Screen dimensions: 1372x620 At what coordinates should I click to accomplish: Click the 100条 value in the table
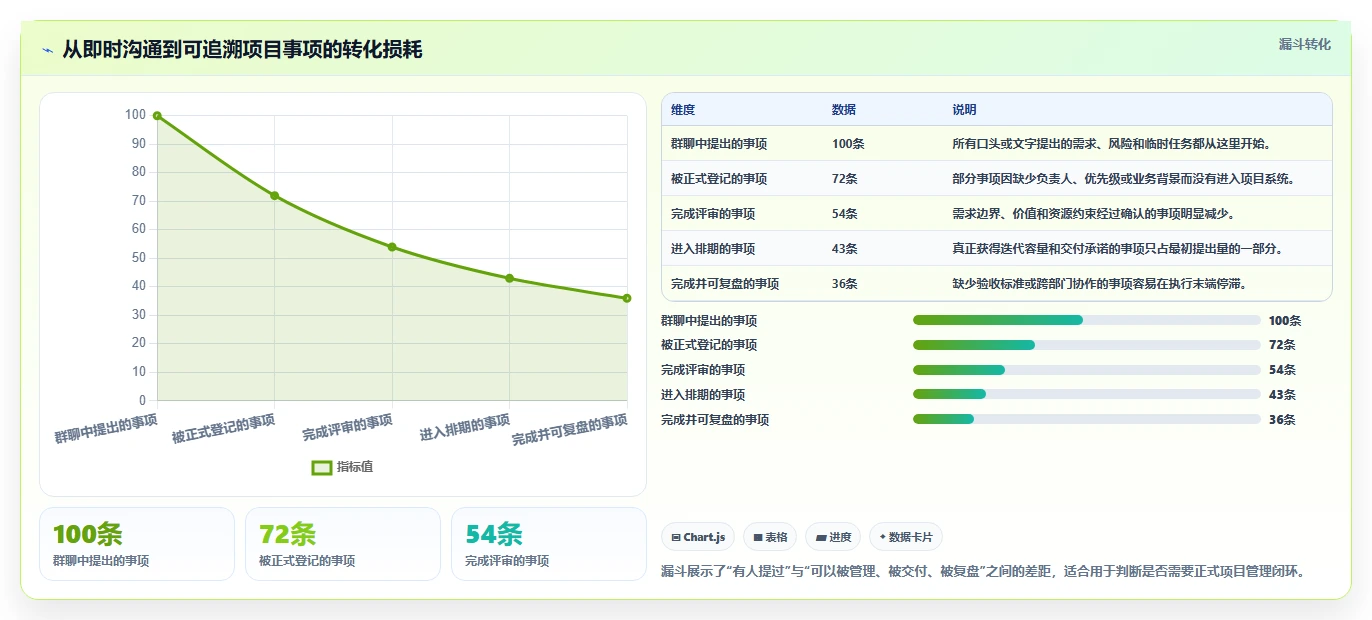(848, 144)
